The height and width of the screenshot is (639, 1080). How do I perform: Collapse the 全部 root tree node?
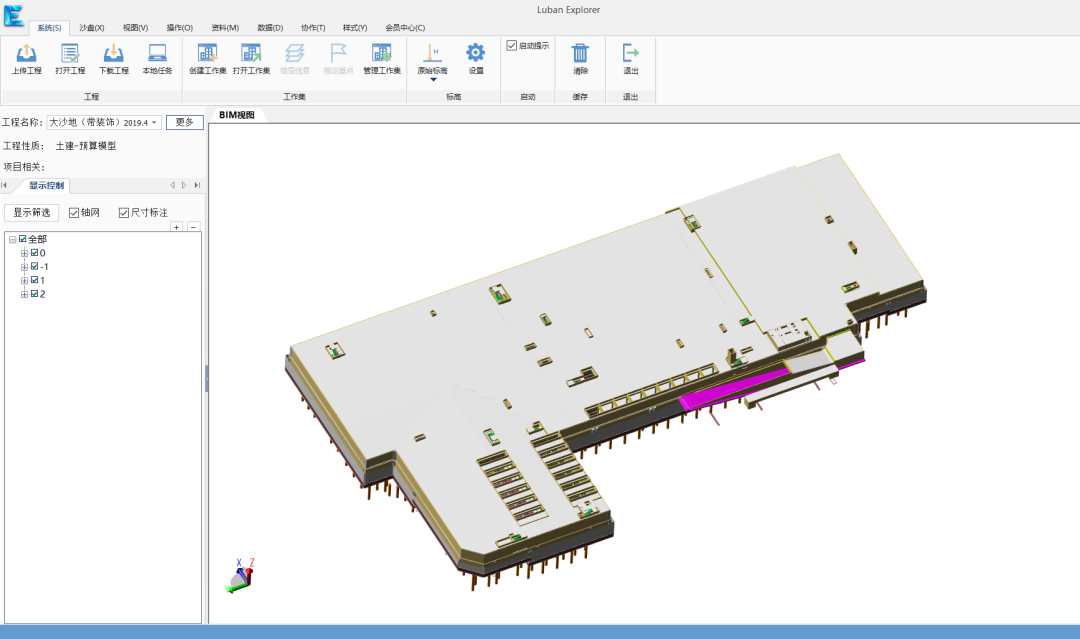pyautogui.click(x=12, y=240)
